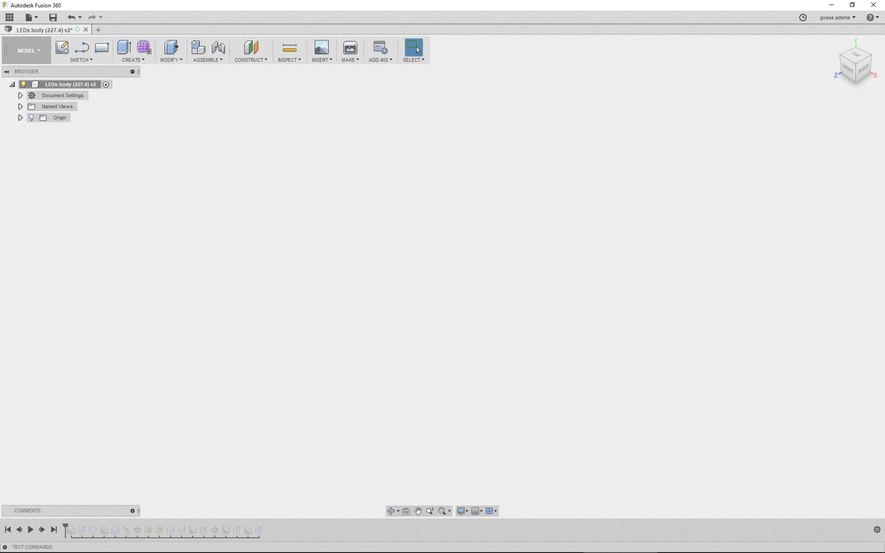Open the MODEL workspace dropdown
Screen dimensions: 885x553
coord(27,50)
